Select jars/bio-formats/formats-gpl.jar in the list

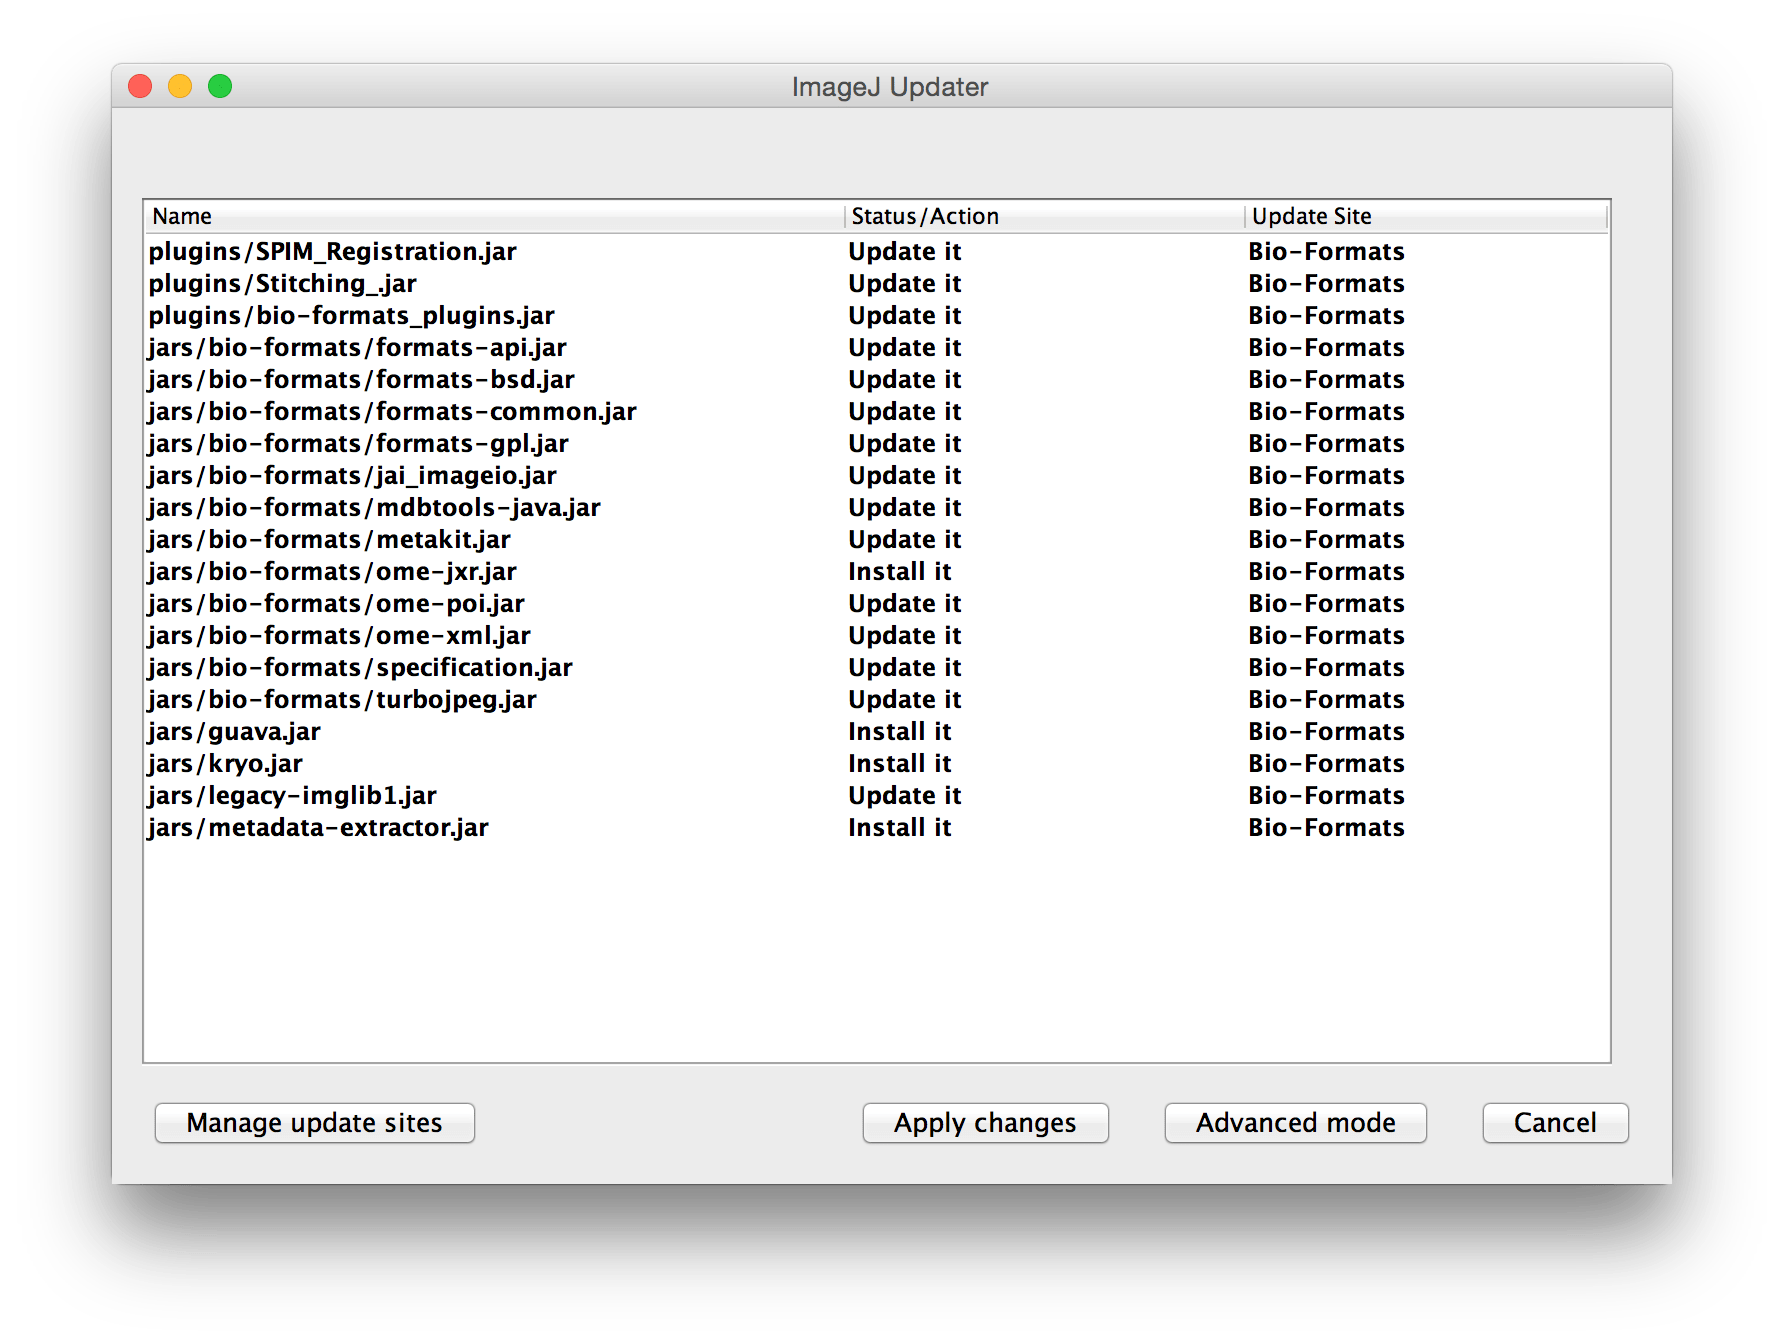(x=358, y=444)
